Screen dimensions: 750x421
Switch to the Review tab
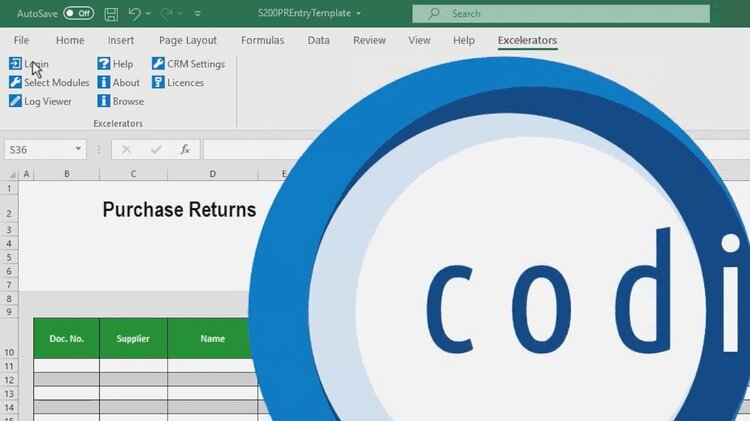point(369,40)
